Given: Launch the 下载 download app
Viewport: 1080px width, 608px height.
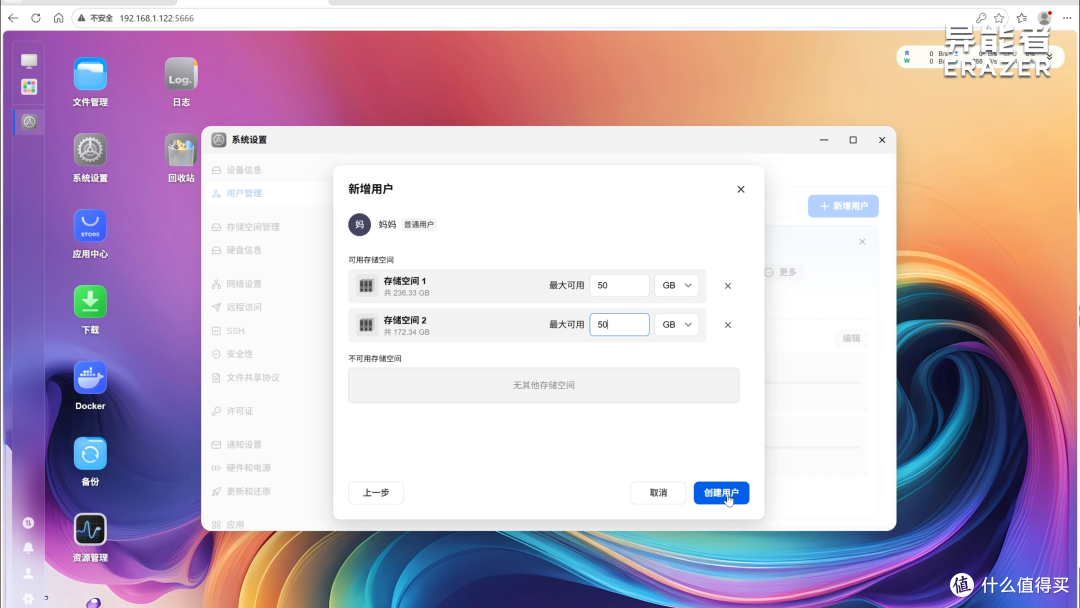Looking at the screenshot, I should click(x=90, y=302).
